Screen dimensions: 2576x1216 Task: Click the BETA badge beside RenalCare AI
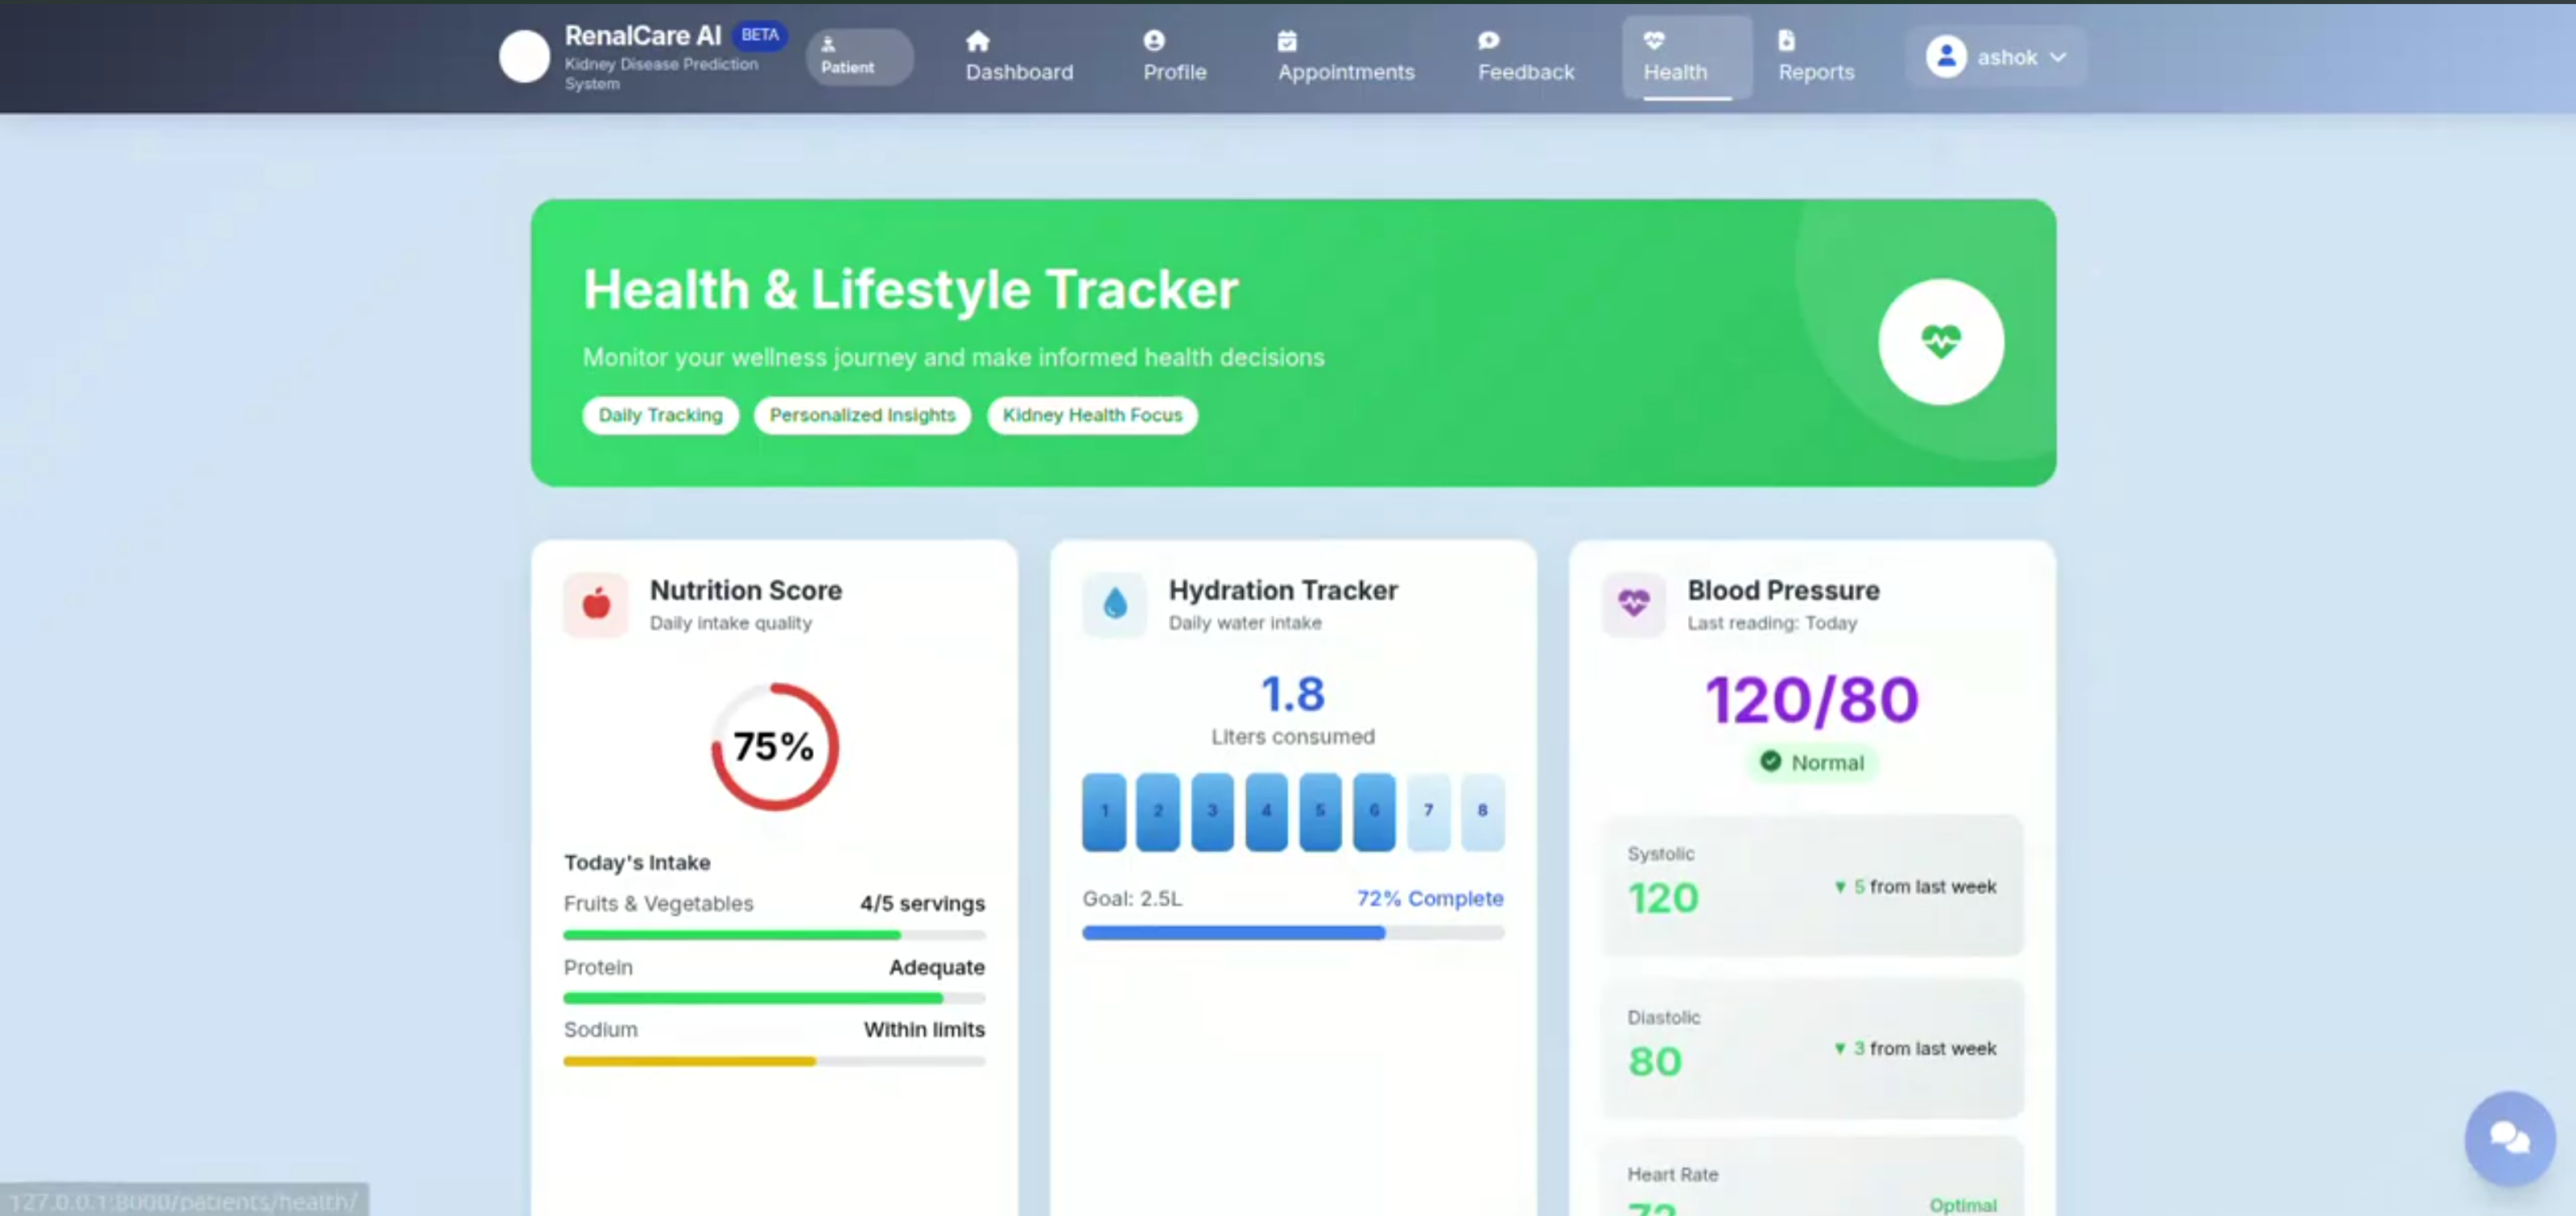point(760,35)
